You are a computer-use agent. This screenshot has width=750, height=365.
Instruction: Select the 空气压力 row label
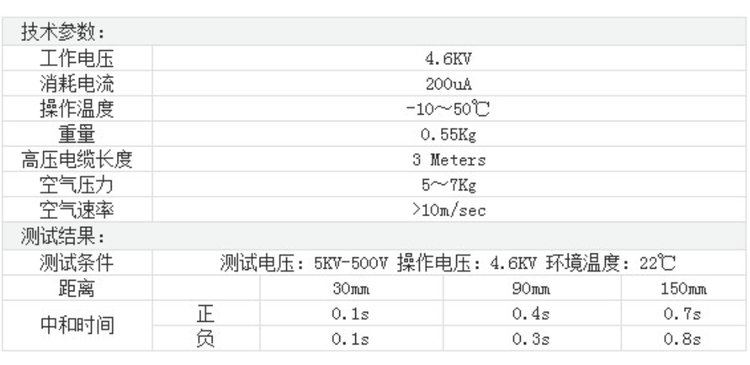(77, 185)
